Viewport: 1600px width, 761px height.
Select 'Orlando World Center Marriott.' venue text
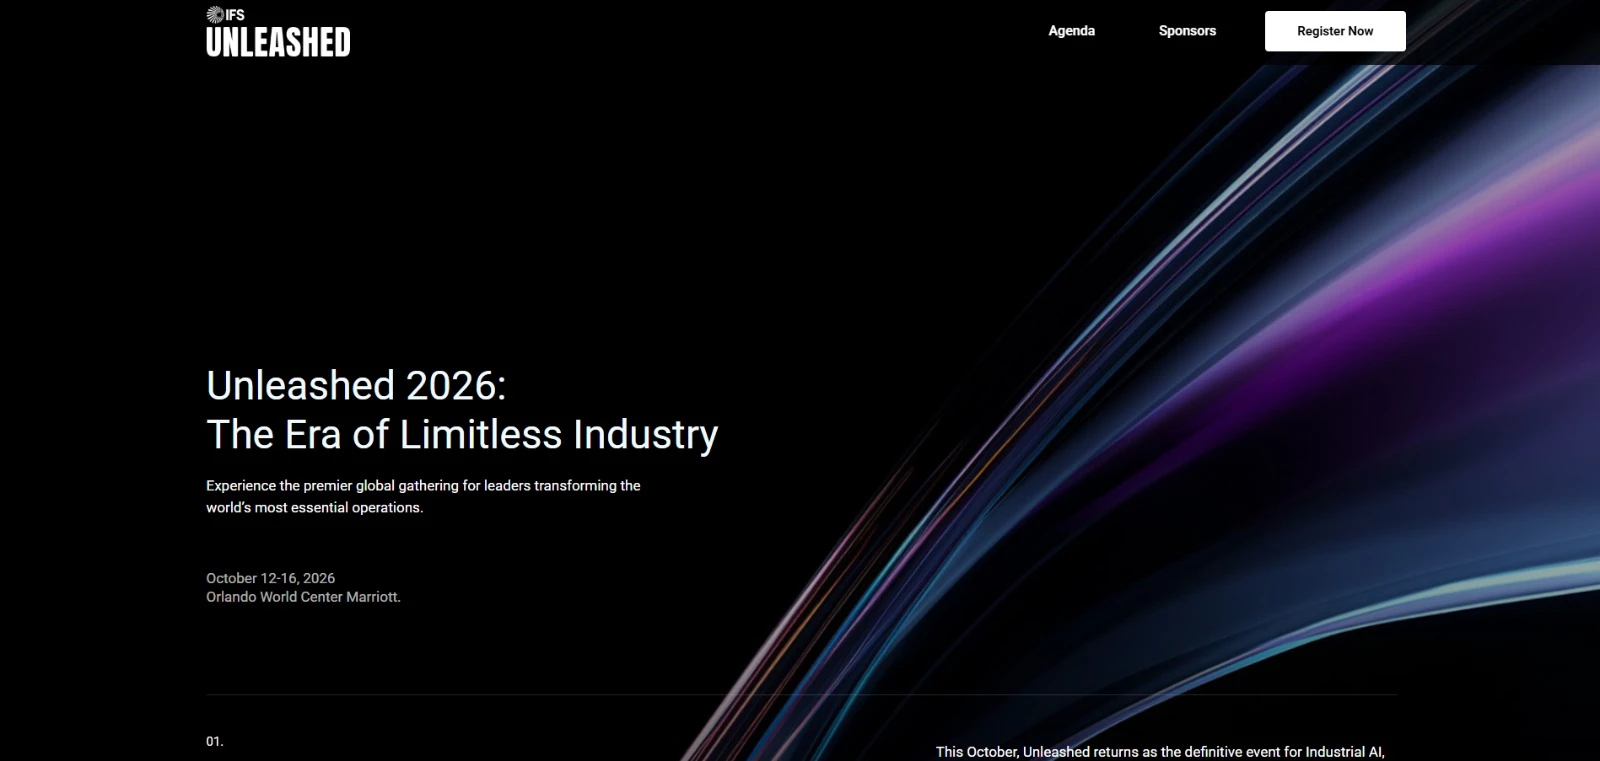tap(303, 597)
